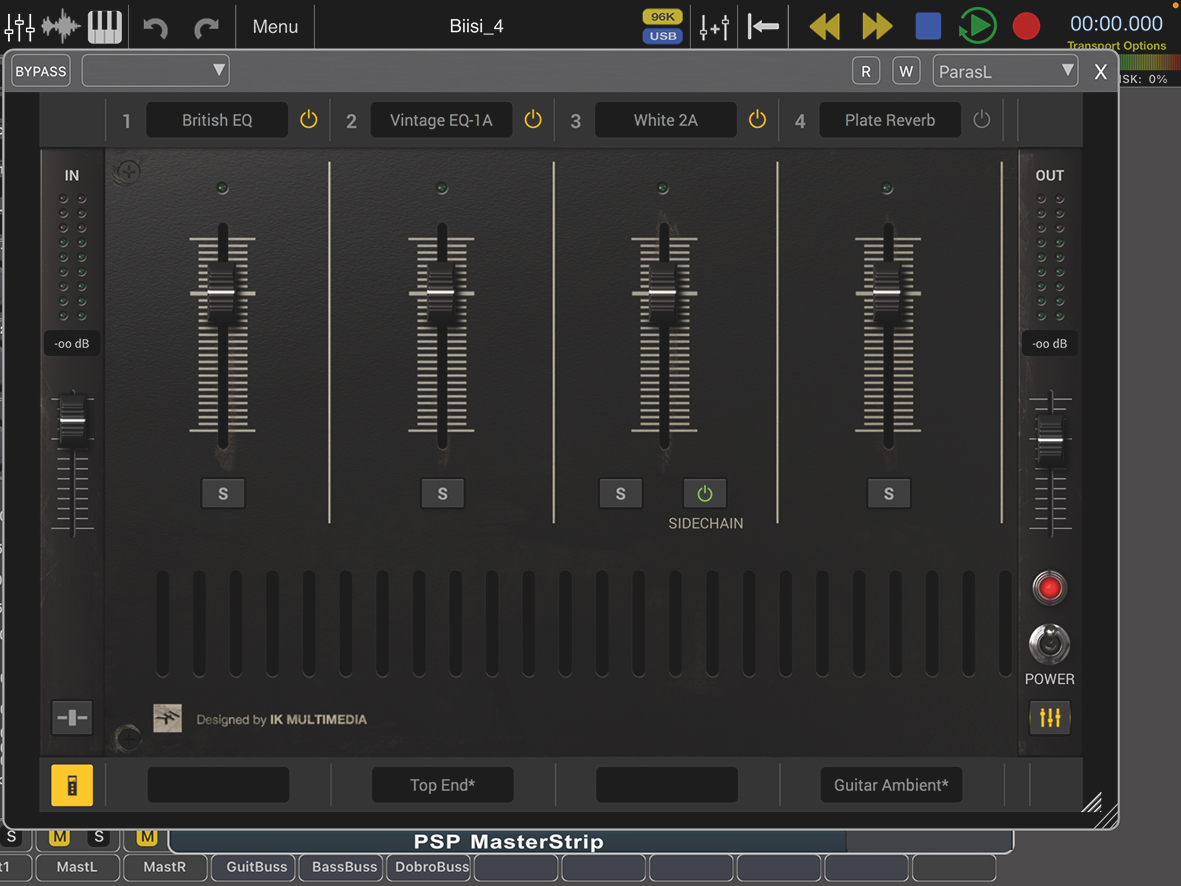Return to start of song
Screen dimensions: 1181x886
[x=763, y=27]
